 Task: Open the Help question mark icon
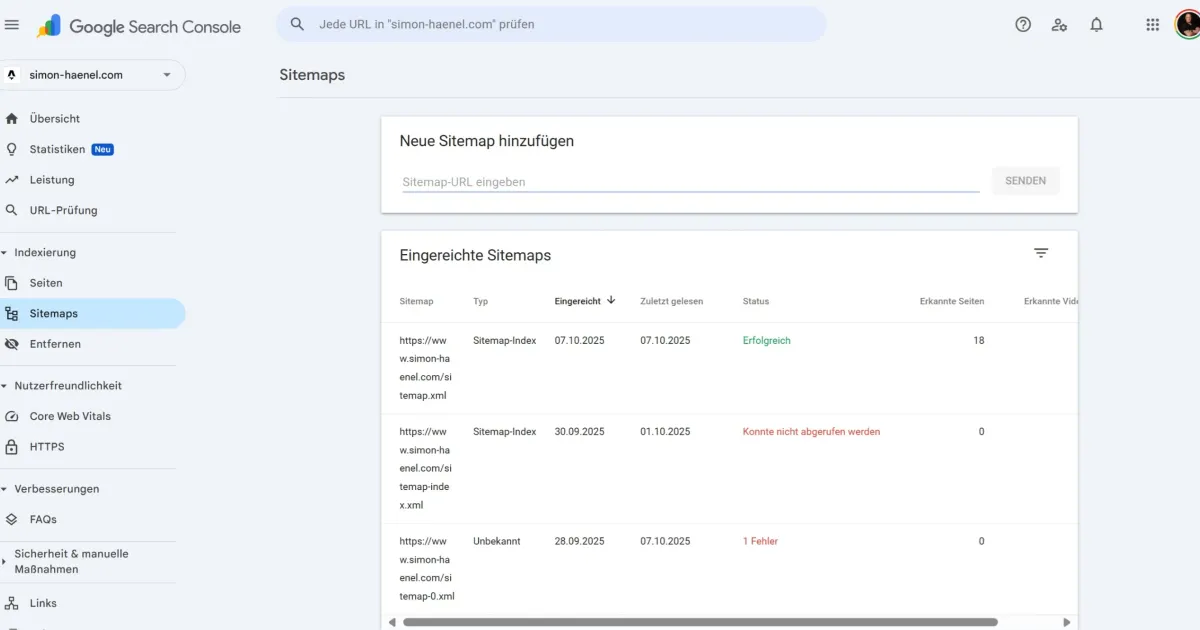[x=1023, y=25]
